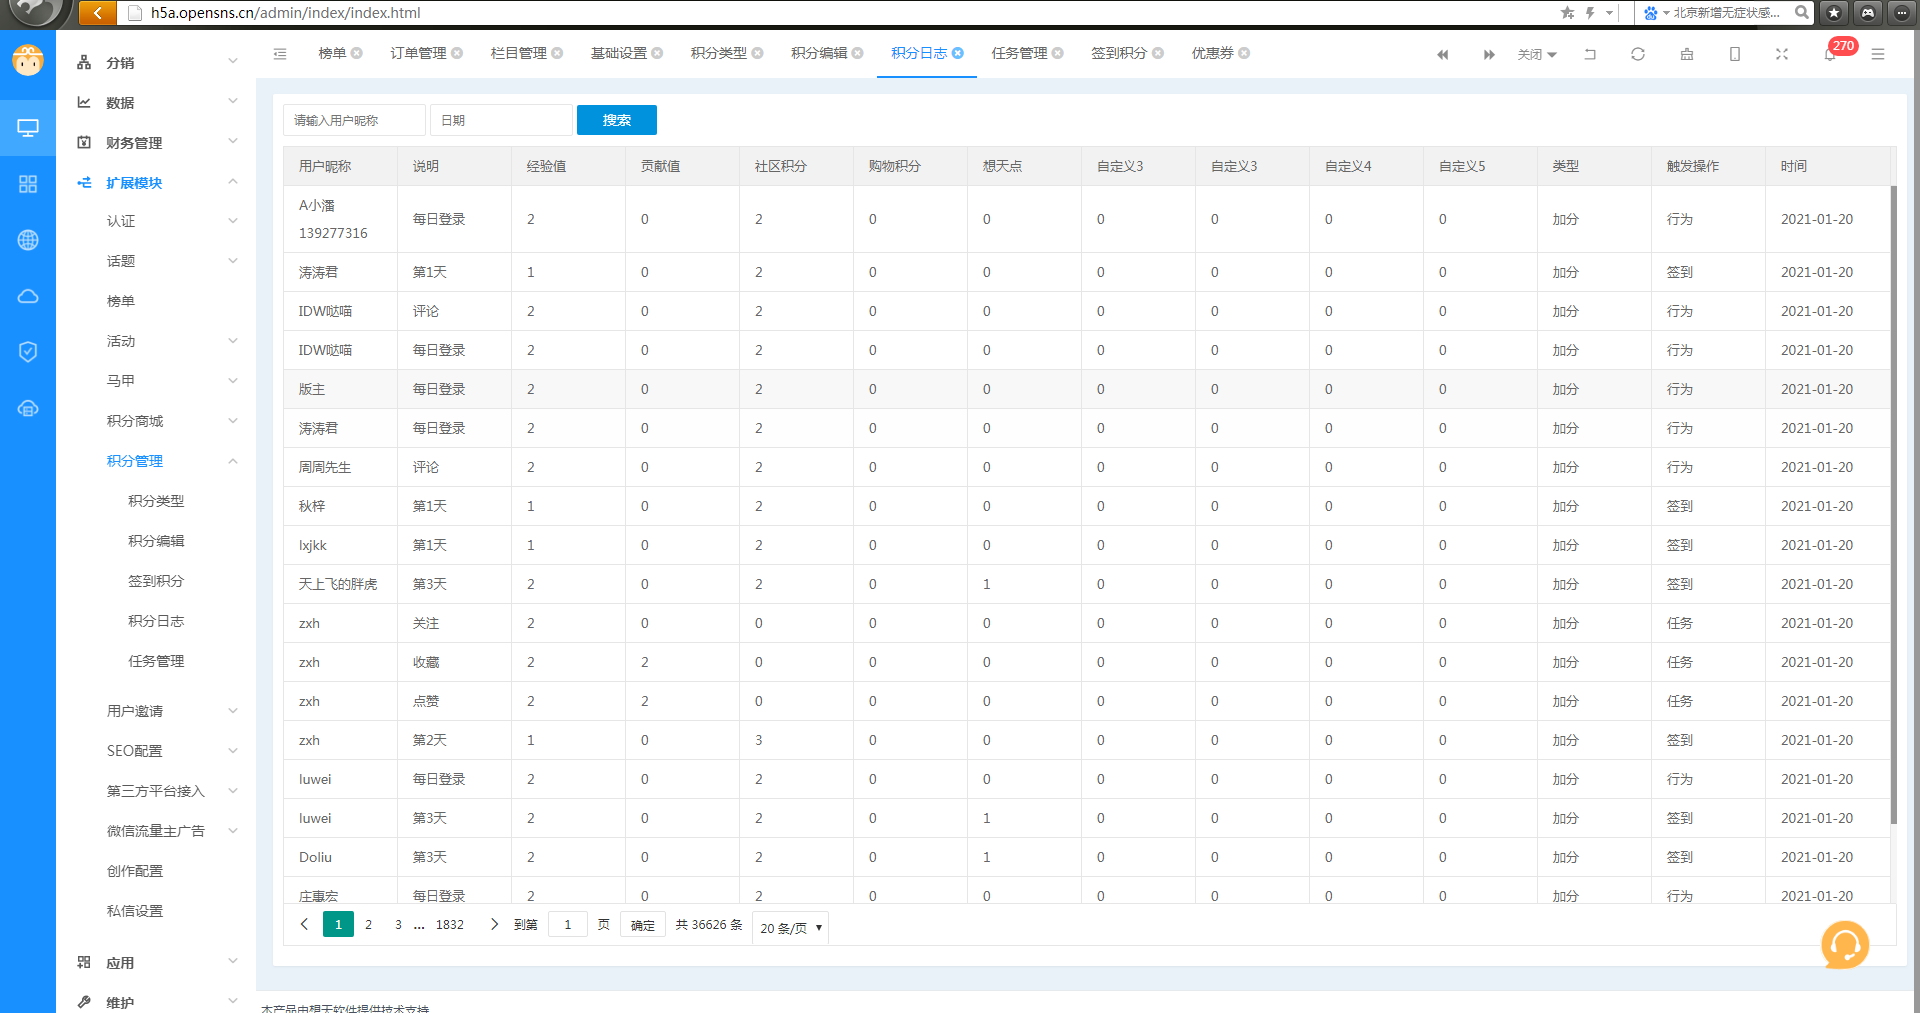The width and height of the screenshot is (1920, 1013).
Task: Open the cloud-print icon in the left rail
Action: pos(28,408)
